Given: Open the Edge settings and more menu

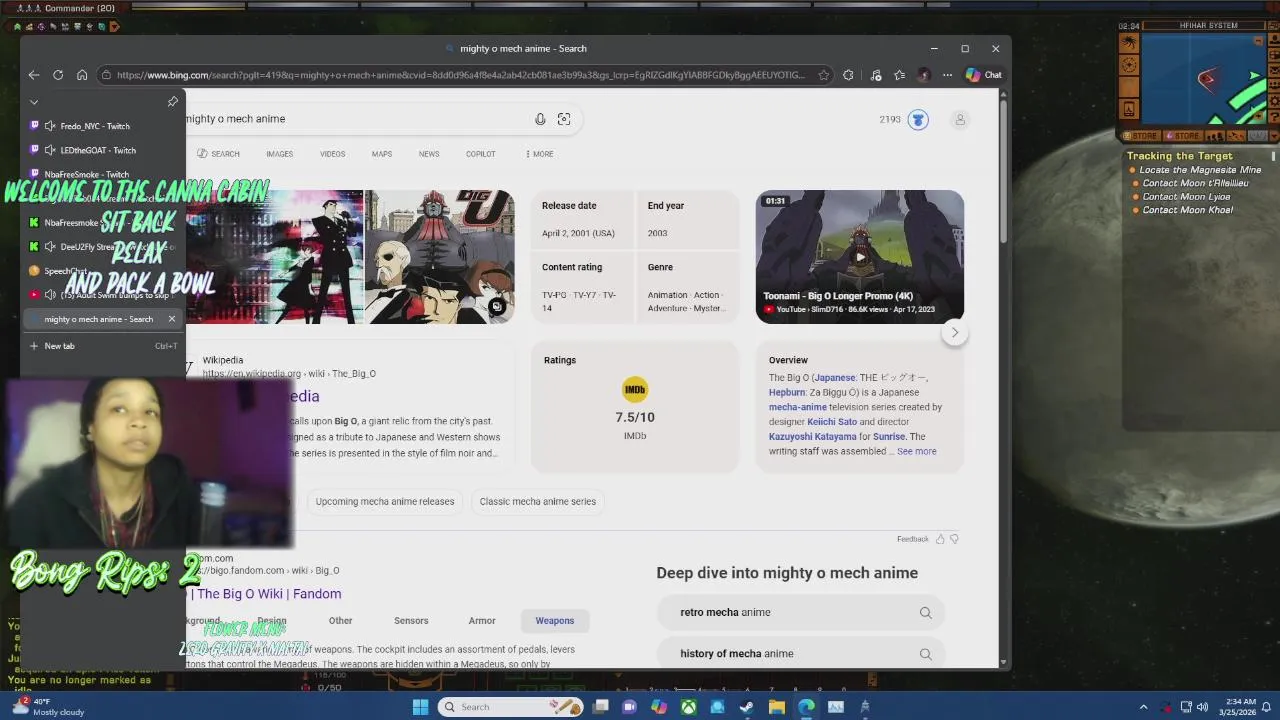Looking at the screenshot, I should pyautogui.click(x=947, y=75).
